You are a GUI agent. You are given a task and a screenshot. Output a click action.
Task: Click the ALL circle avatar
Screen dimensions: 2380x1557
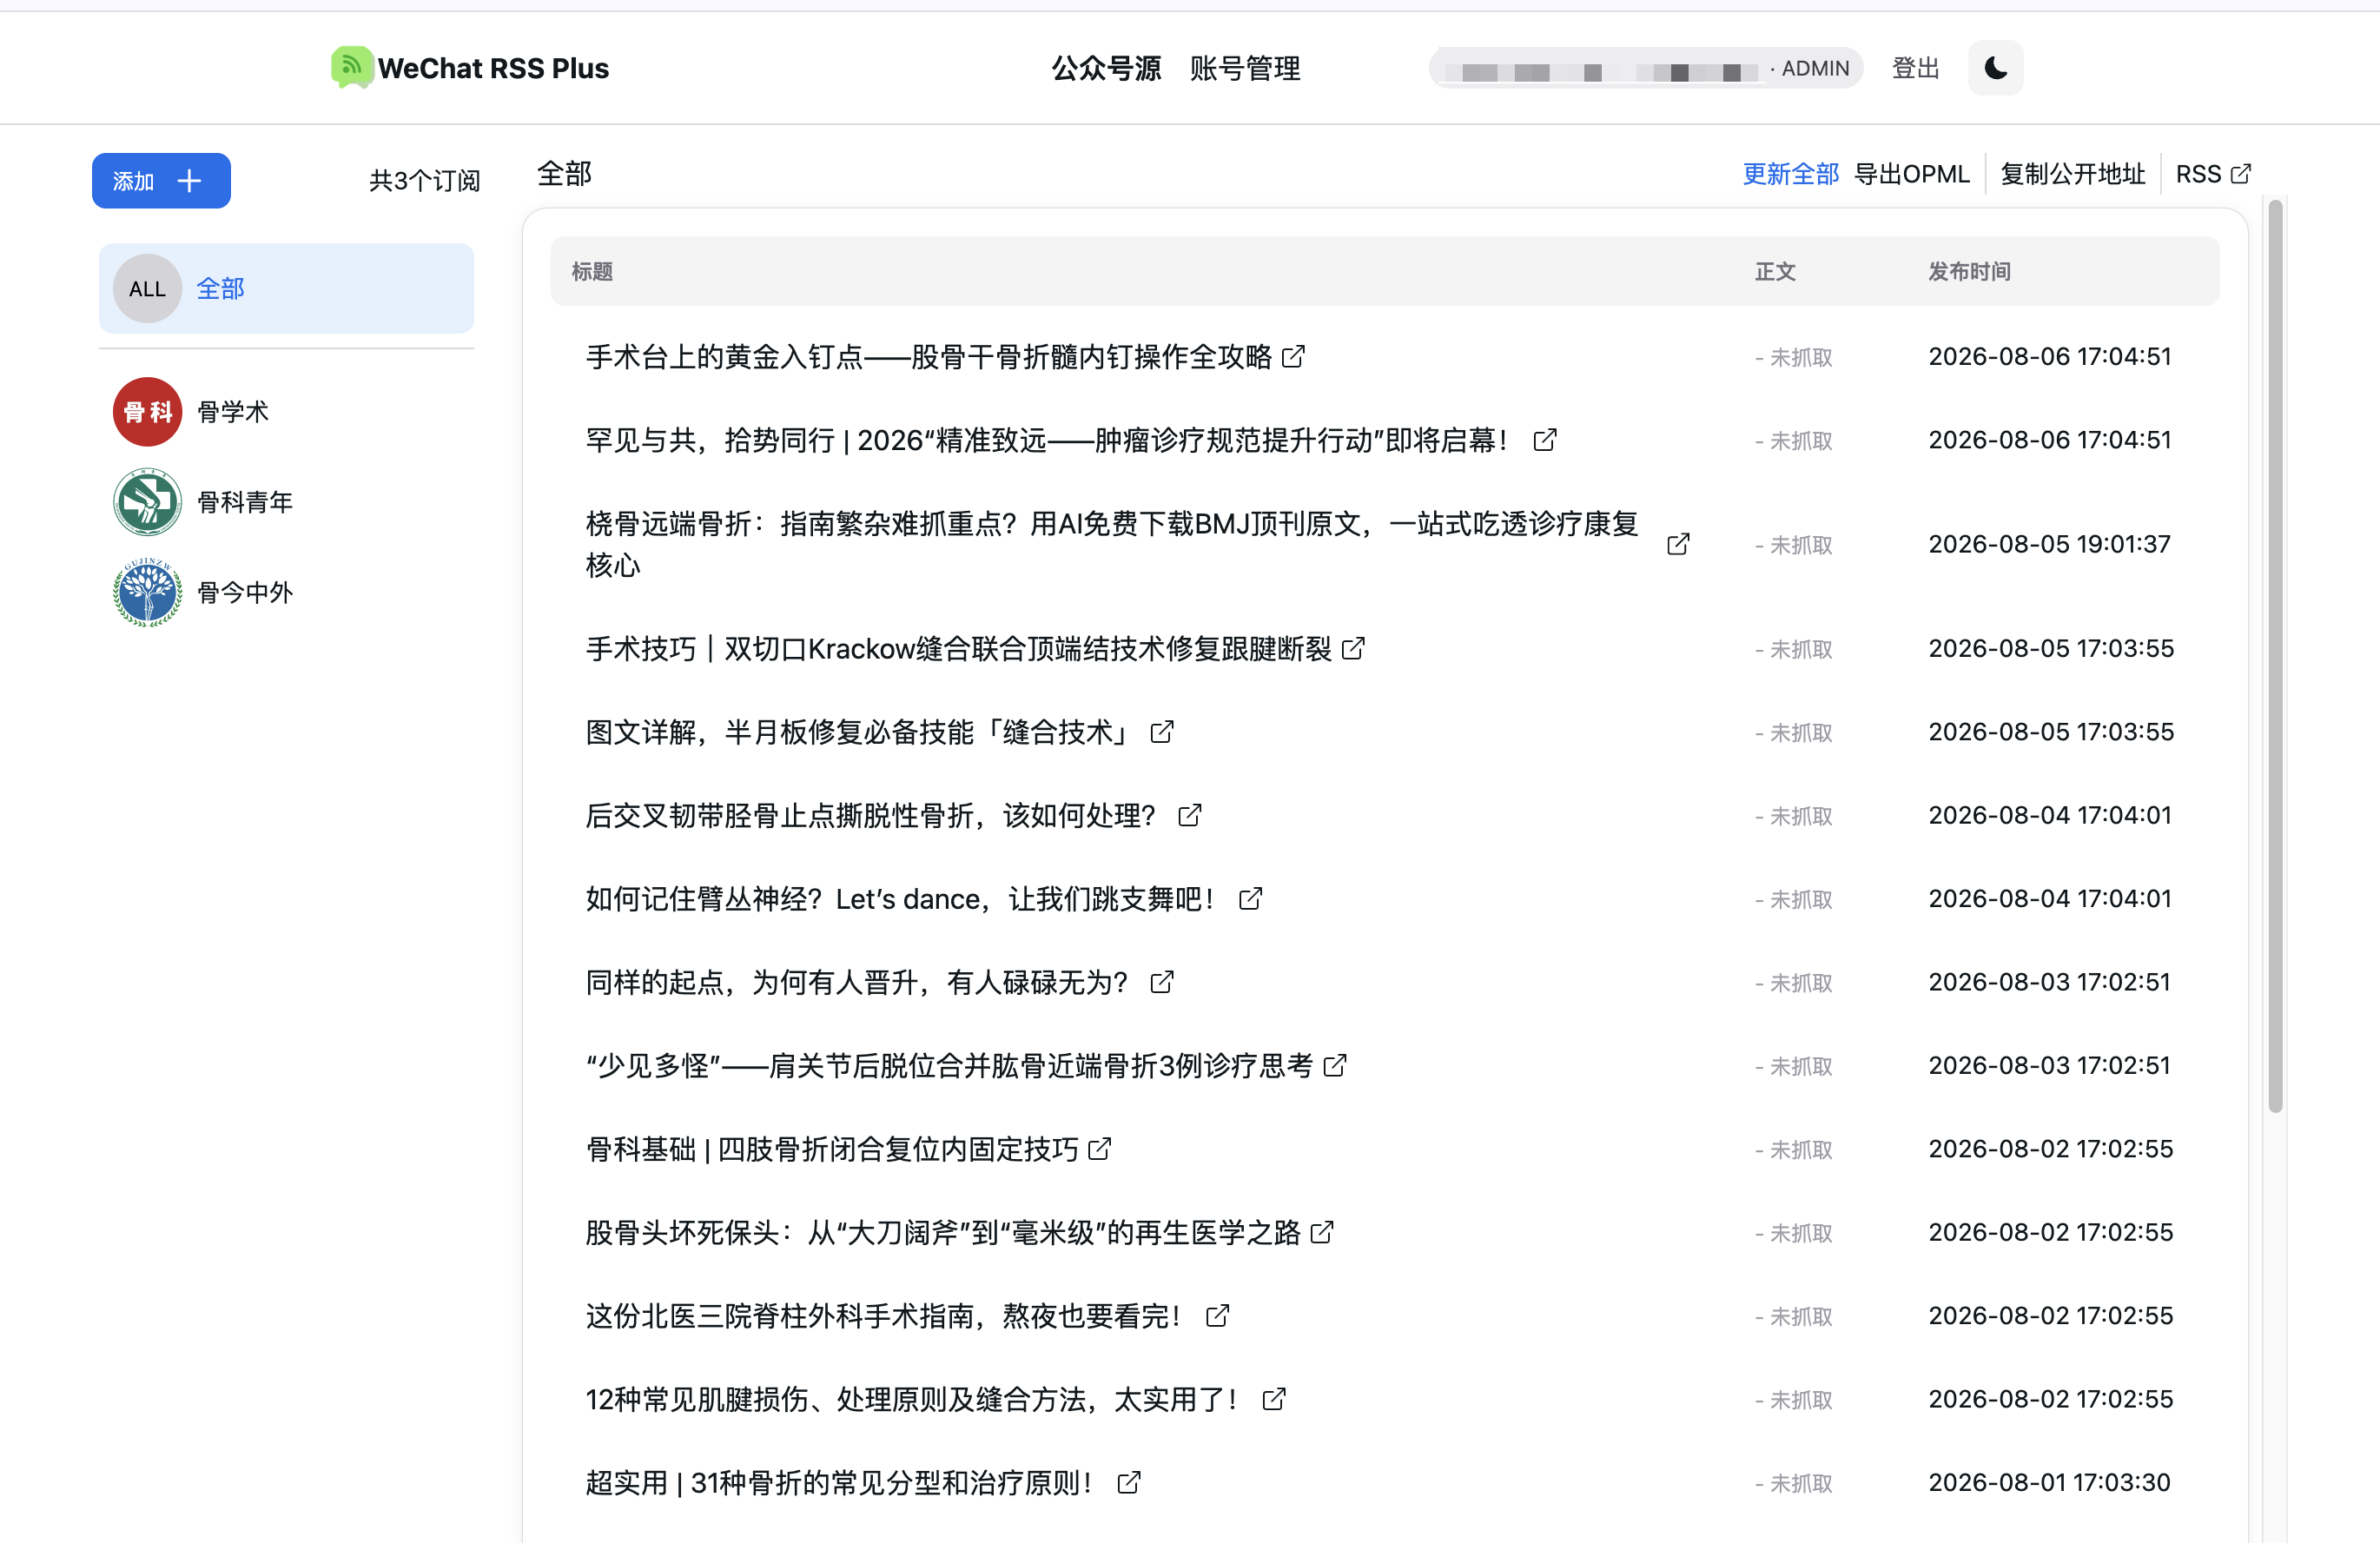pos(147,289)
